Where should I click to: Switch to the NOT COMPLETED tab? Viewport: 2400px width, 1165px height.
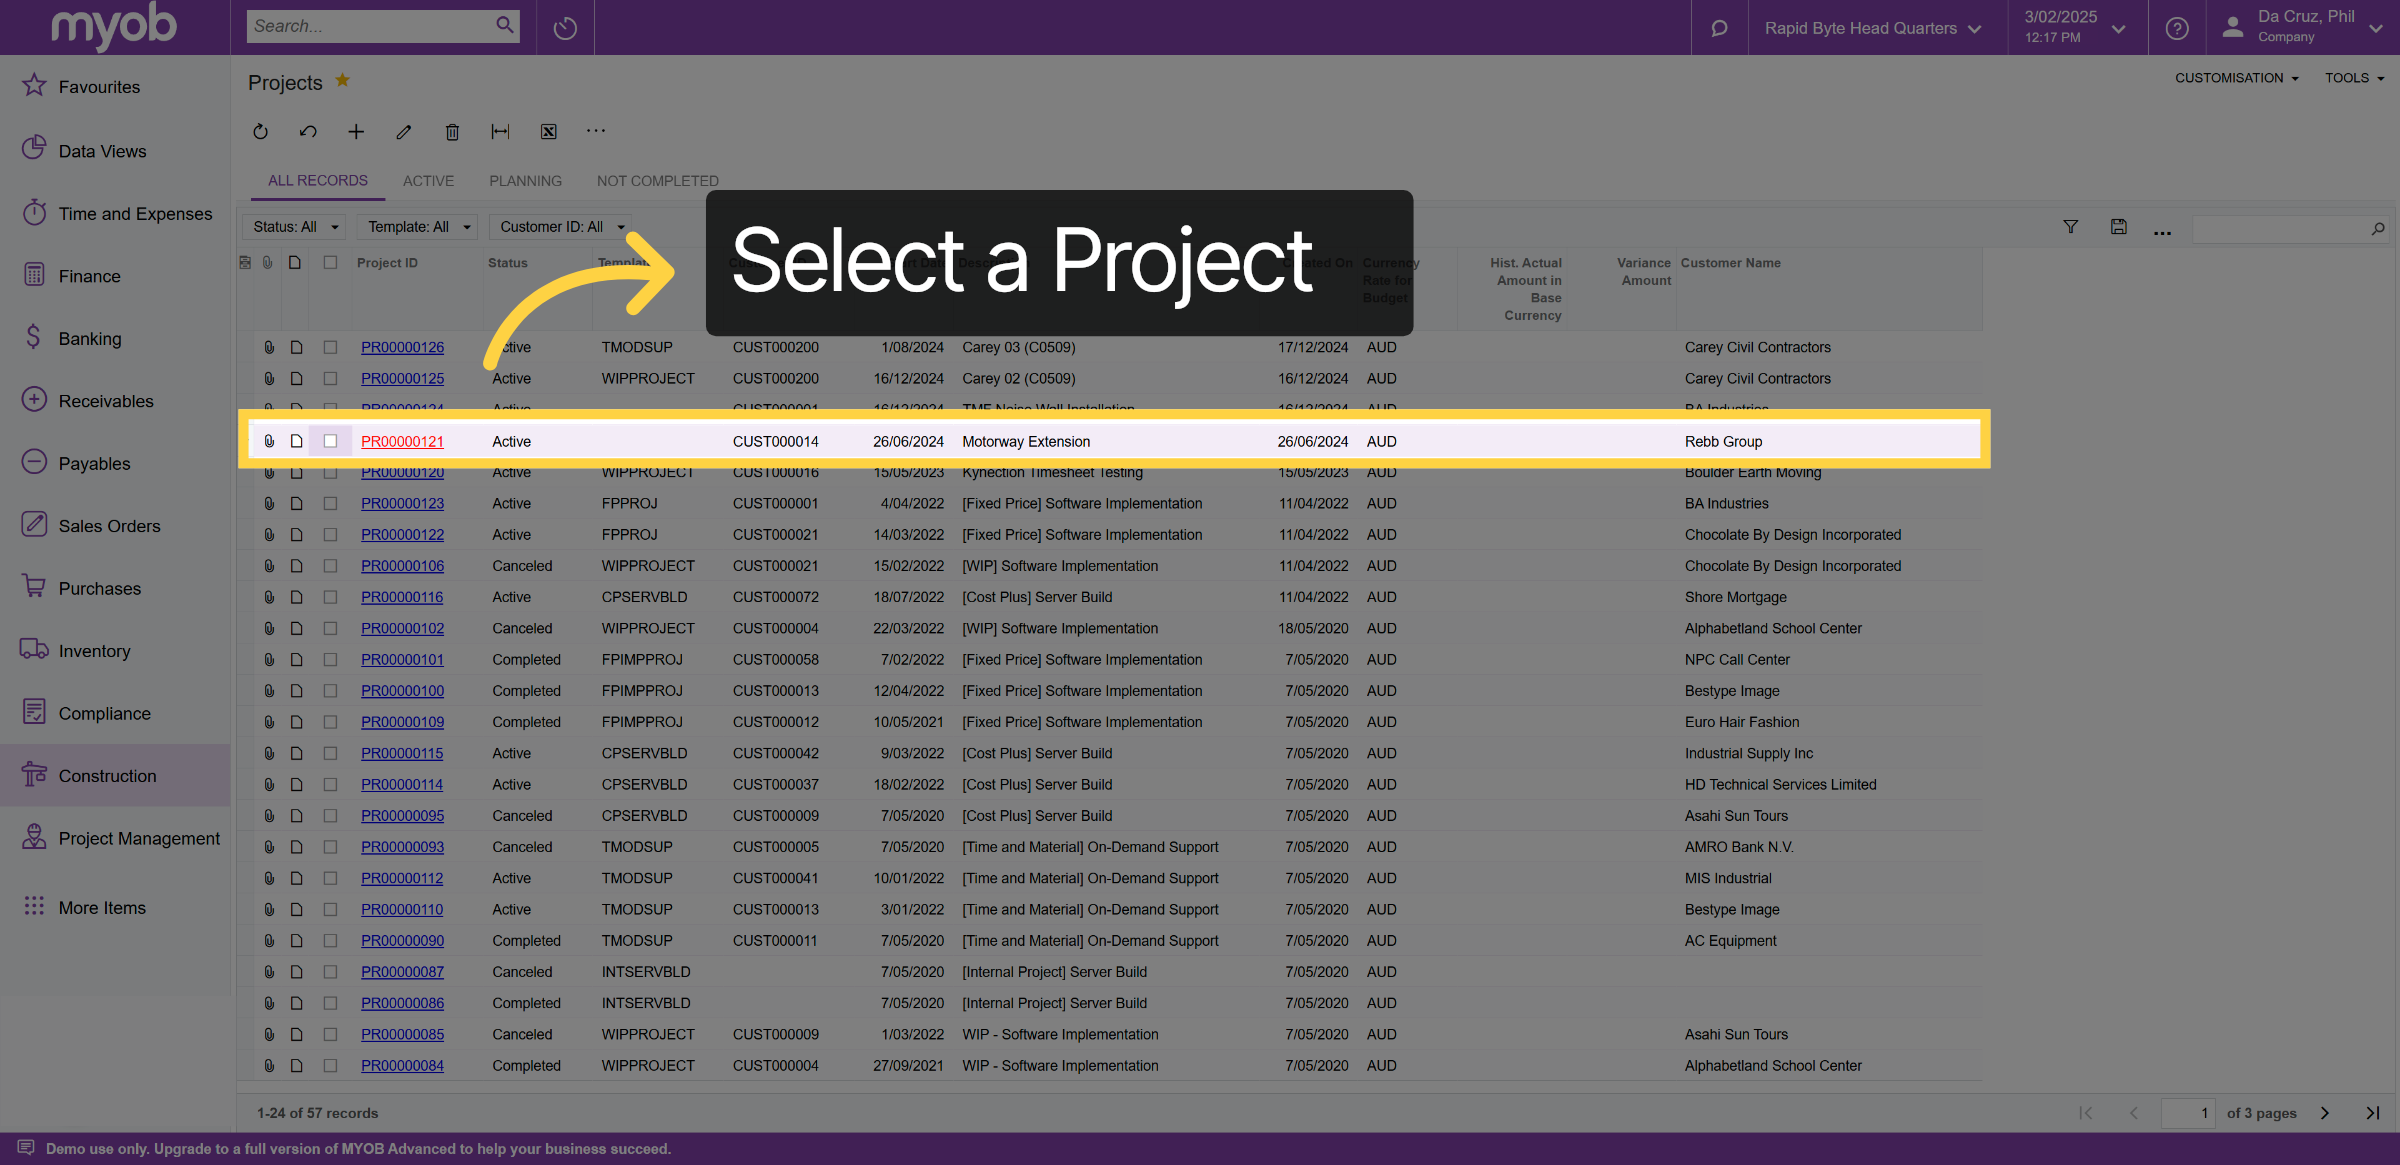click(658, 181)
